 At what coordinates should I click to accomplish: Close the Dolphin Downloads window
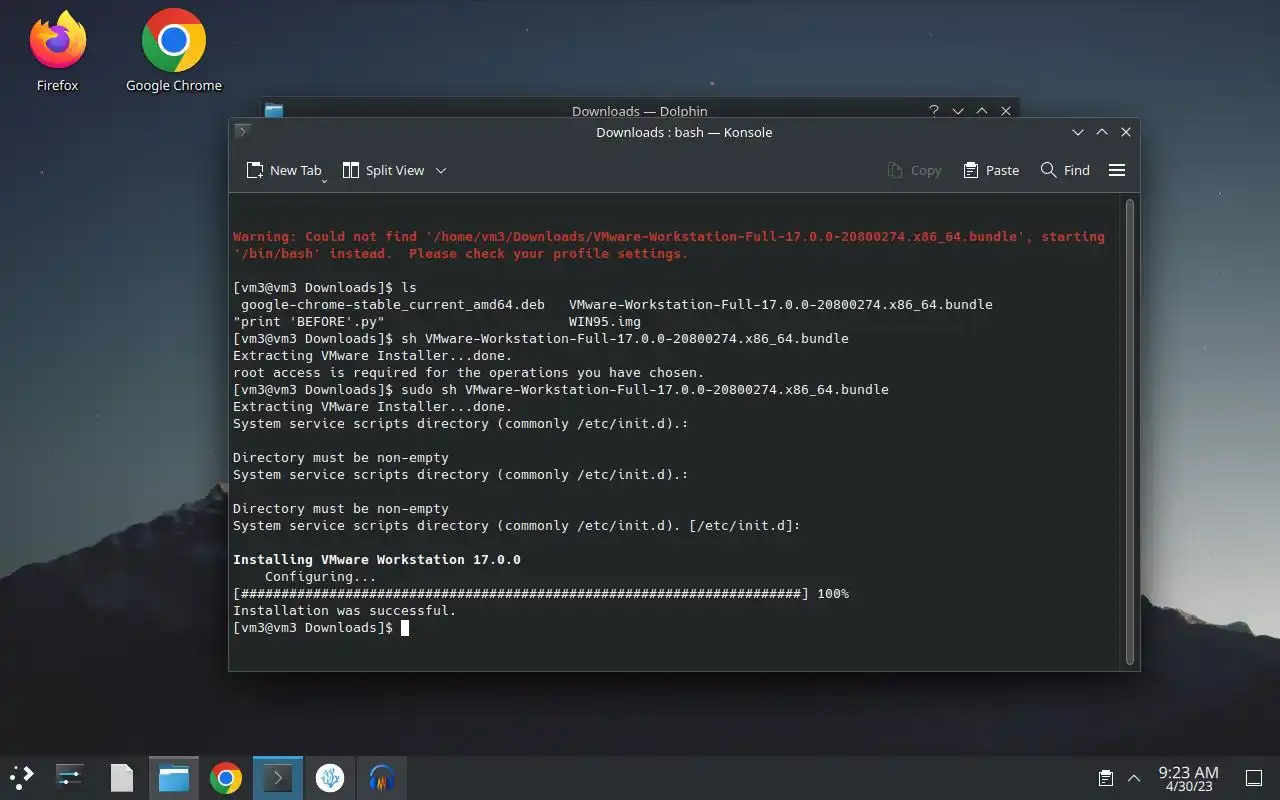(1006, 111)
